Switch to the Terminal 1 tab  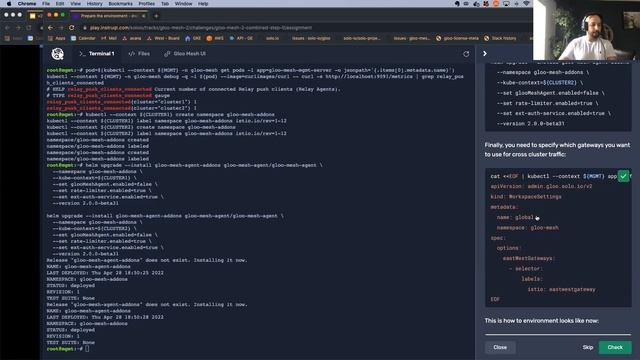point(97,53)
